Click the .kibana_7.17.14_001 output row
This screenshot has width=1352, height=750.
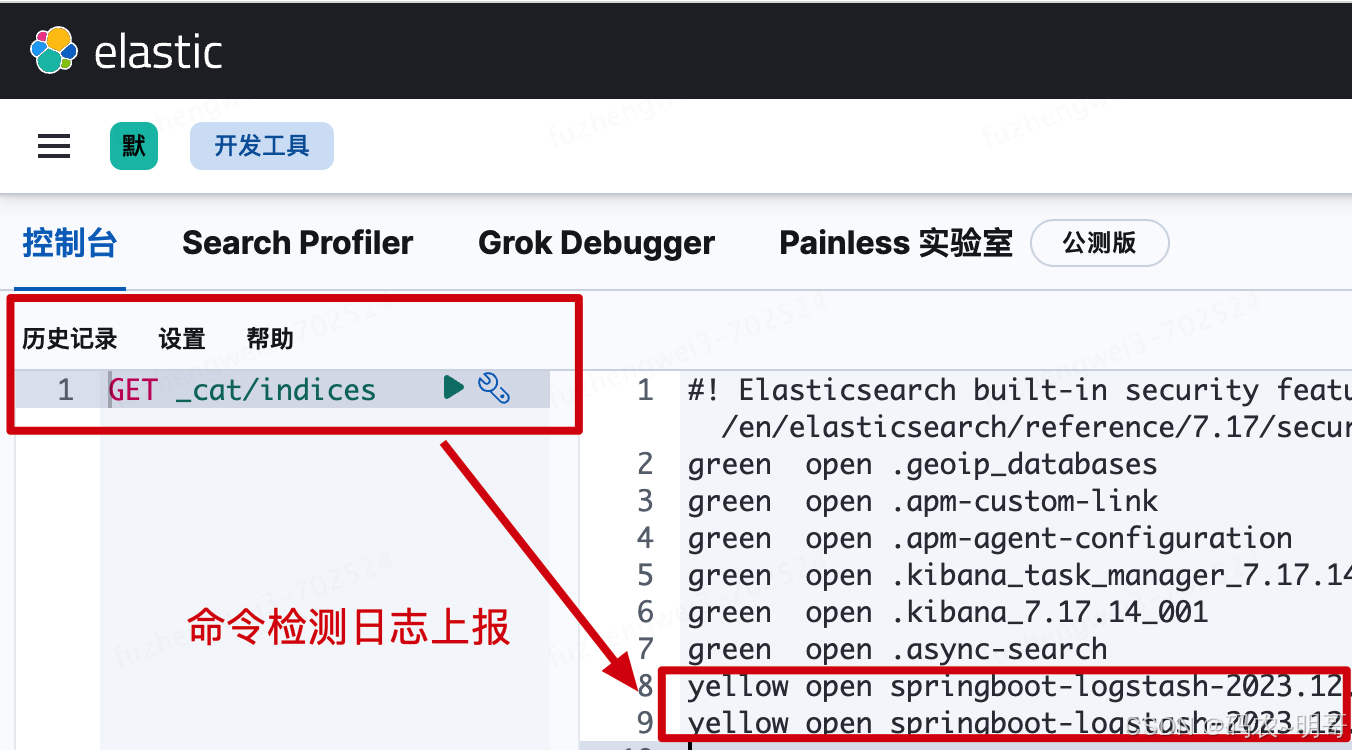(948, 612)
